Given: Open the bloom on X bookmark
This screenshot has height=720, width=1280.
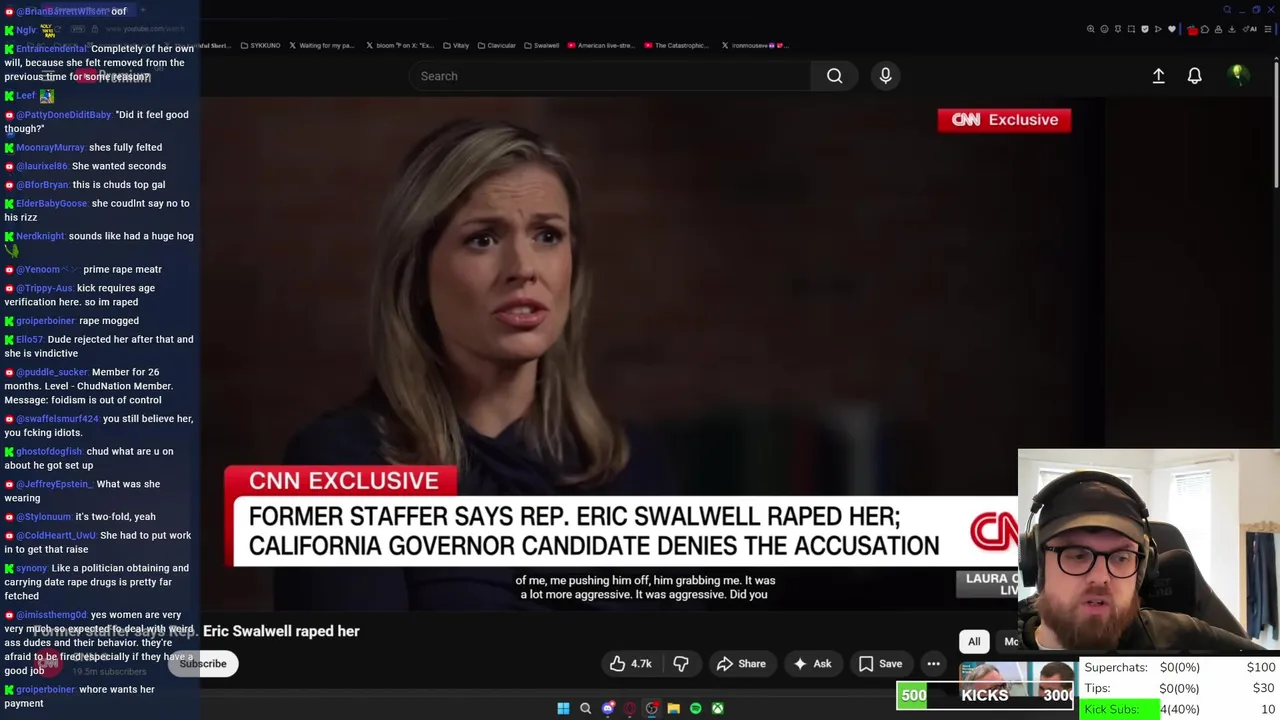Looking at the screenshot, I should [x=399, y=45].
